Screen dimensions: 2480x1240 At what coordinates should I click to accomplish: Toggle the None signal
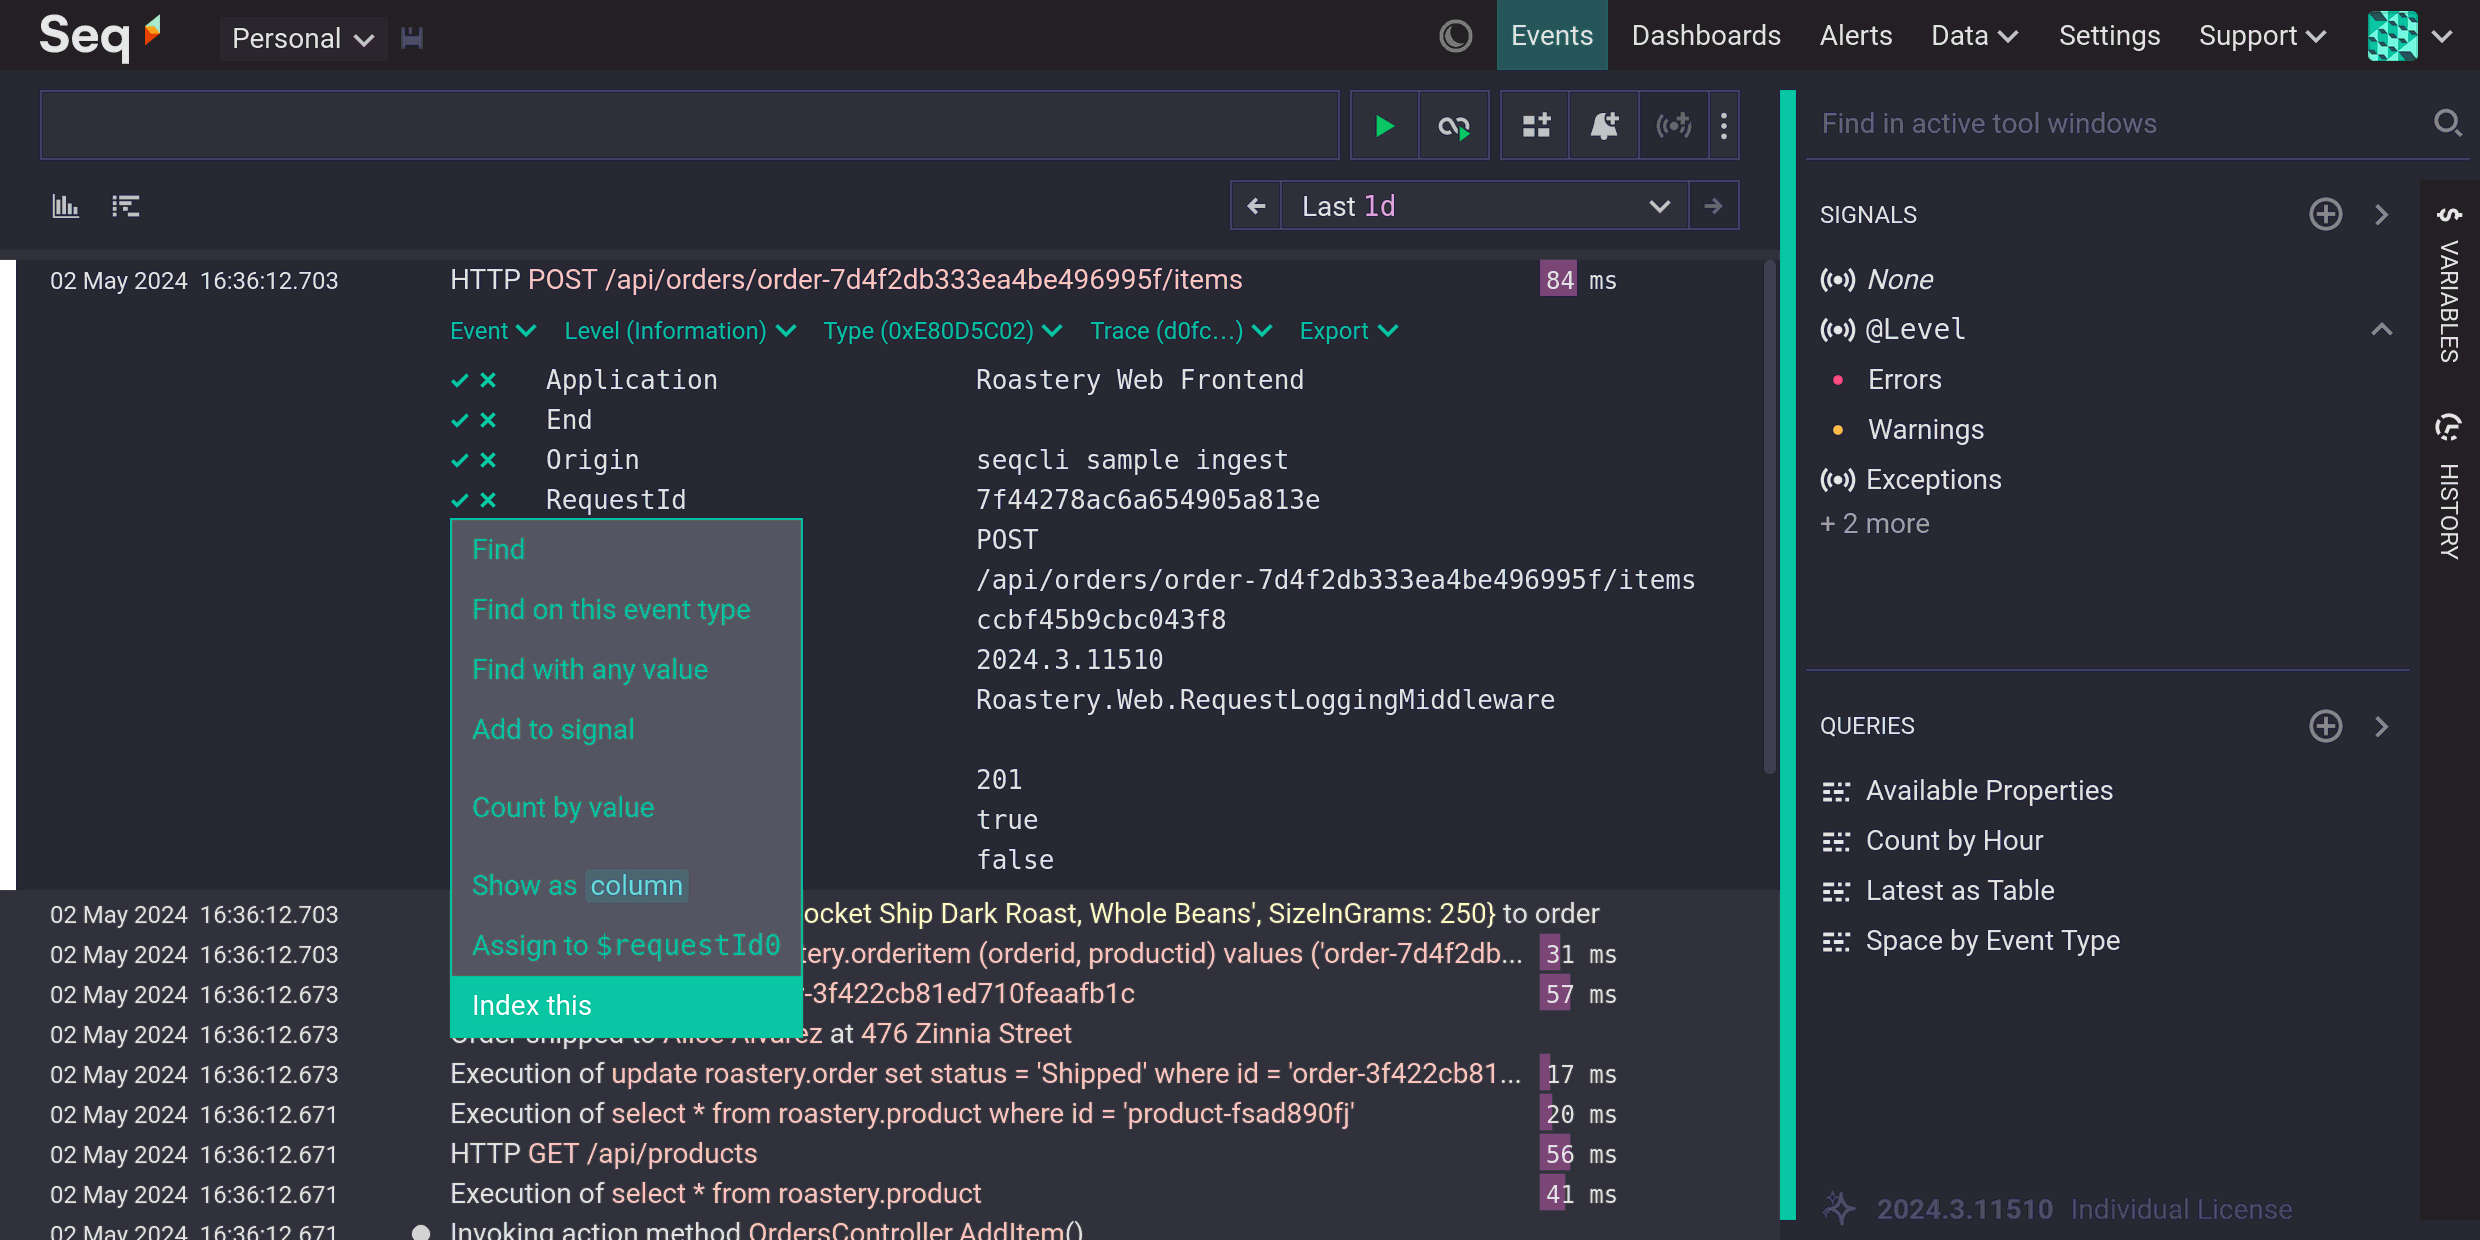[x=1877, y=280]
